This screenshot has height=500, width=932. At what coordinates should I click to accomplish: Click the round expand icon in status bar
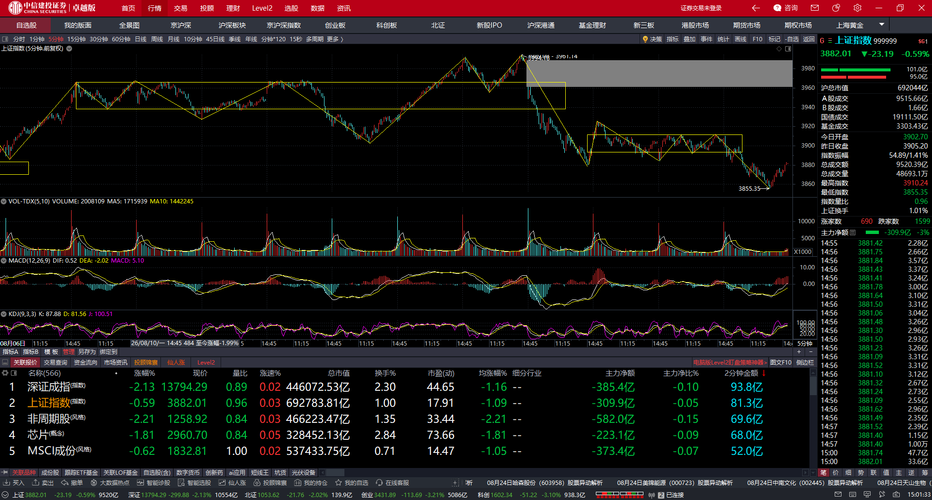click(5, 495)
